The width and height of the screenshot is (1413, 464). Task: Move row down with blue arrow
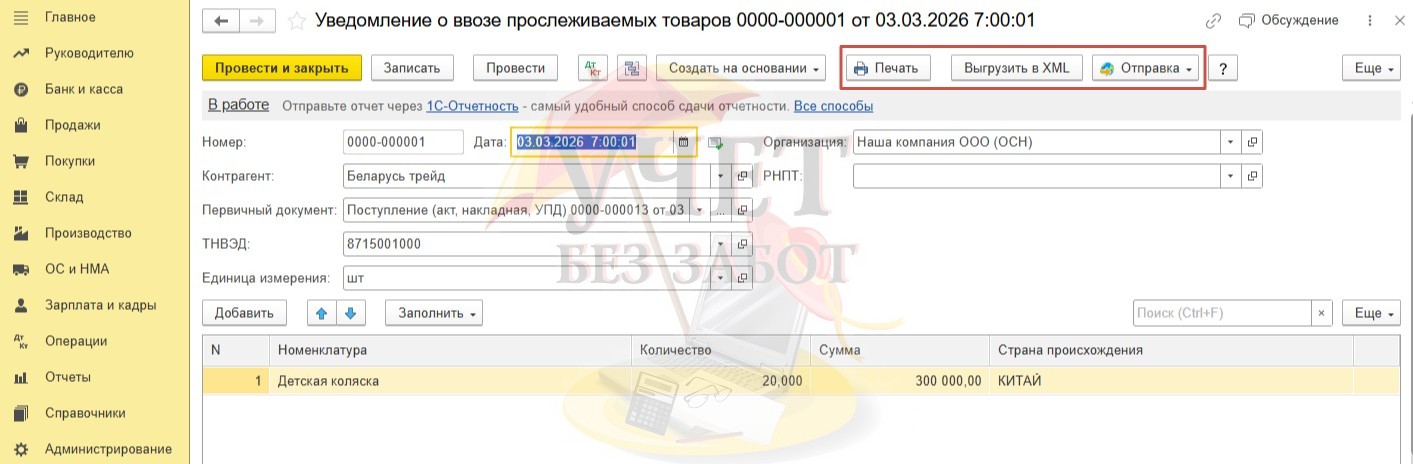[x=350, y=313]
